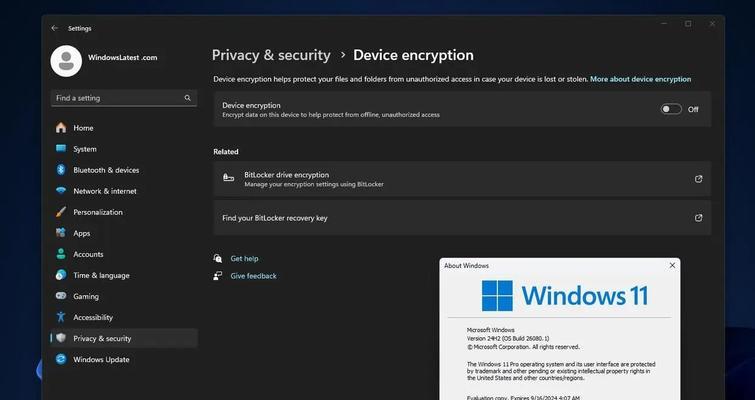Click external link icon for BitLocker drive encryption
This screenshot has height=400, width=755.
click(698, 179)
